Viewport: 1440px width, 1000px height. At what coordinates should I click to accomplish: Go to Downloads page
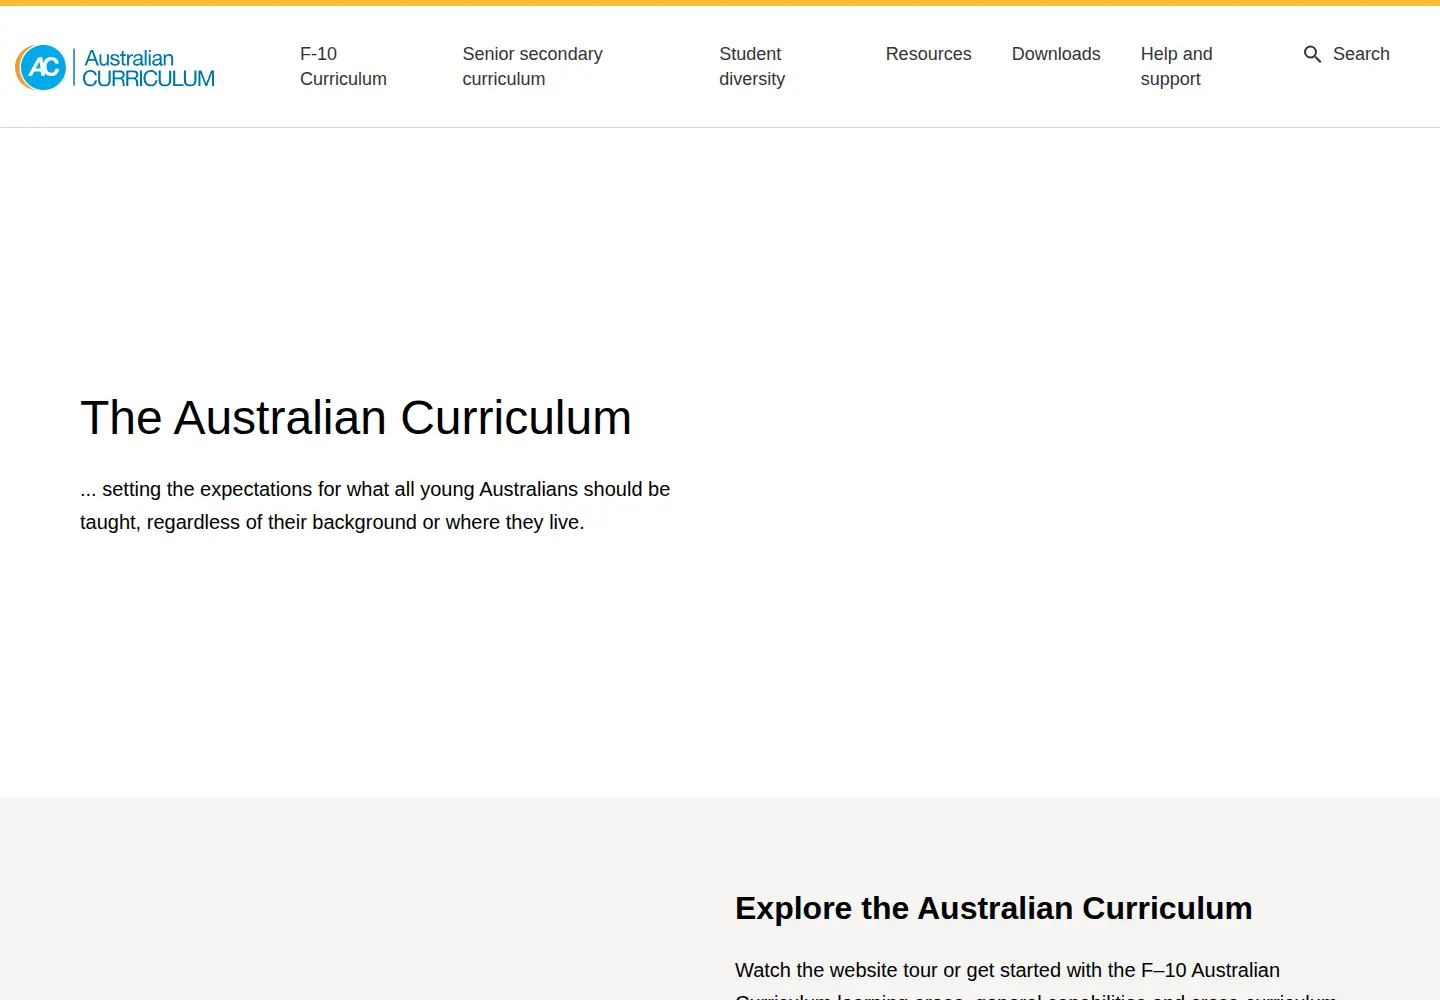1056,54
